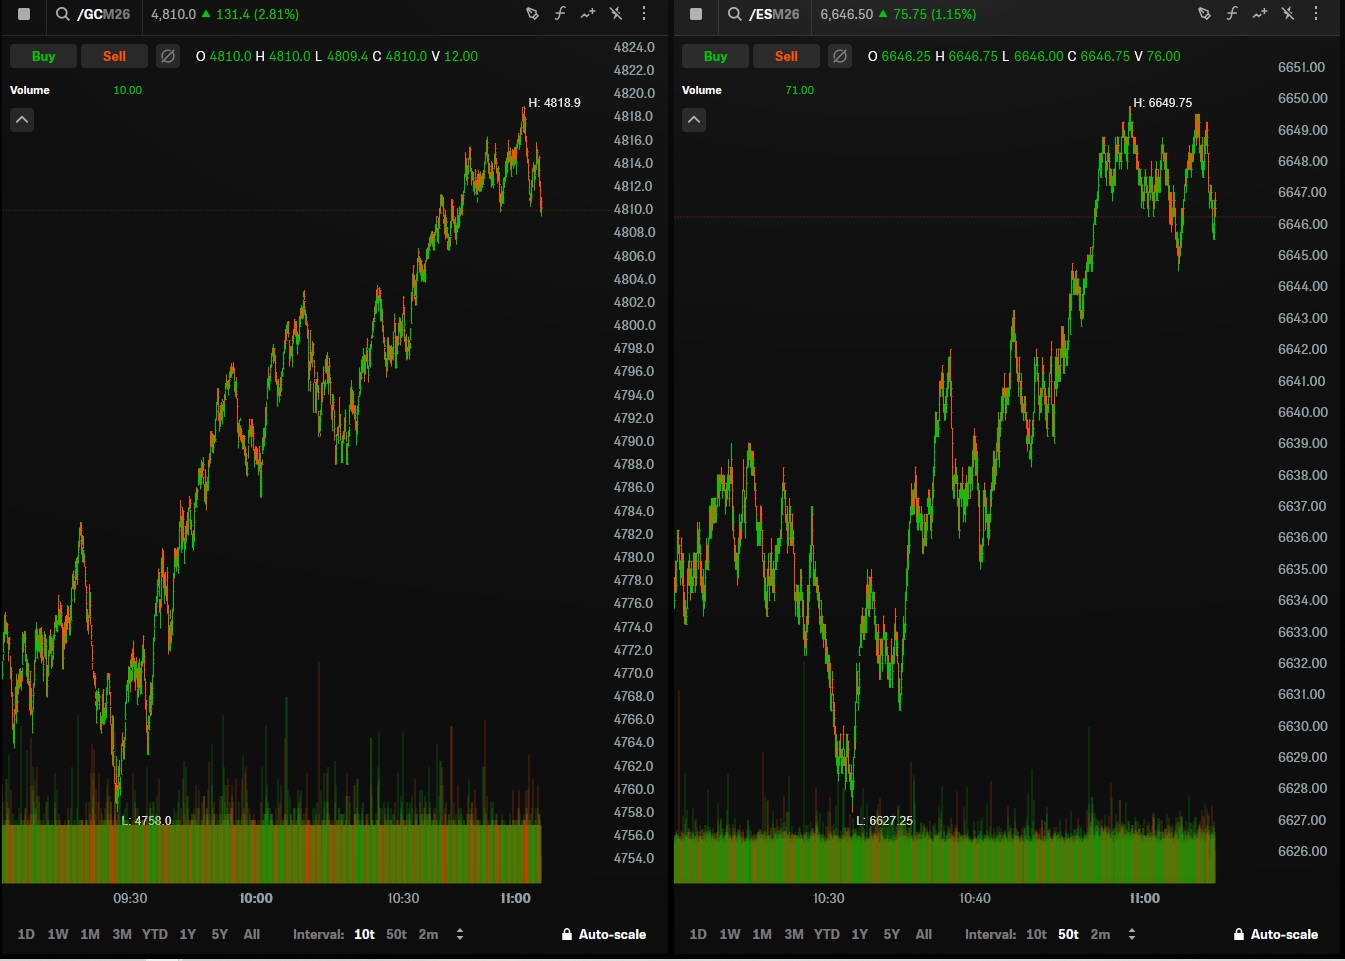This screenshot has width=1345, height=961.
Task: Toggle Auto-scale lock on the /GCM26 chart
Action: tap(604, 934)
